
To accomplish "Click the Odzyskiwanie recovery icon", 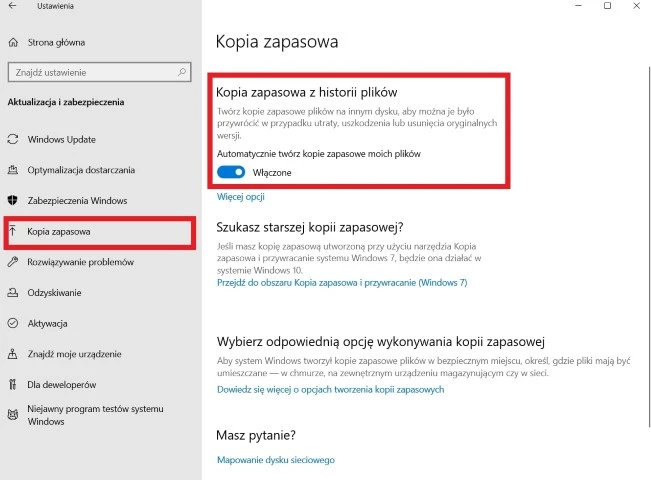I will pos(13,293).
